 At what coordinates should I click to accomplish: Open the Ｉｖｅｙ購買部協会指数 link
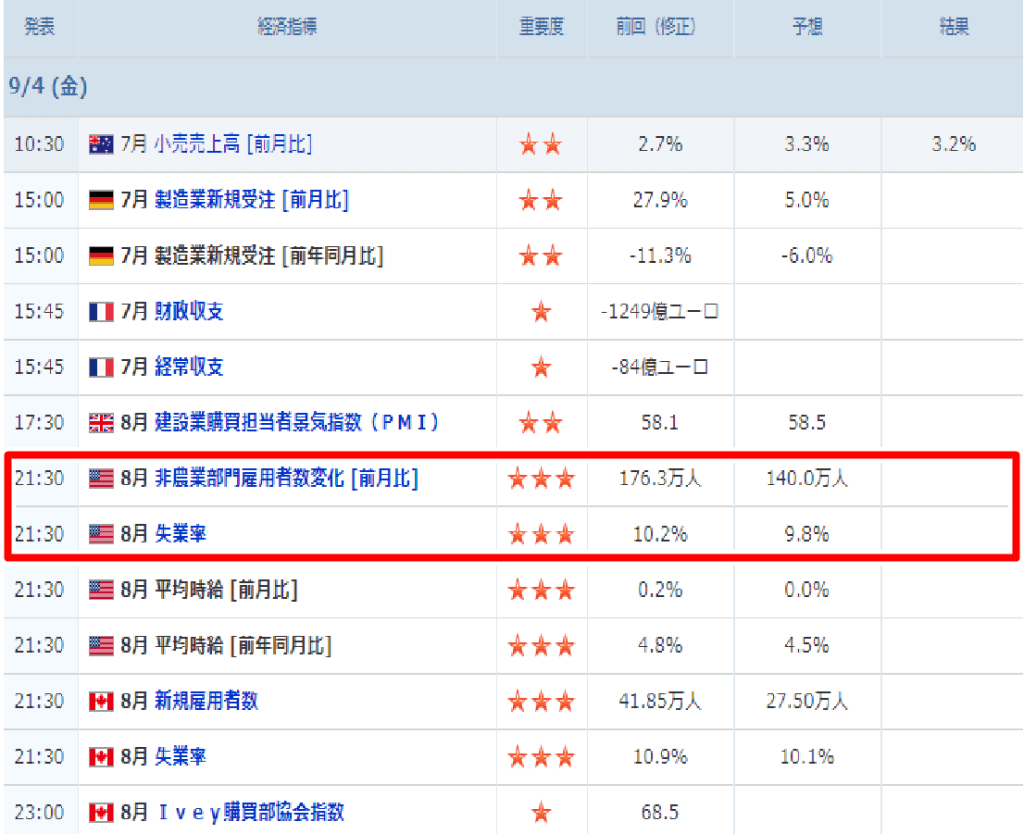coord(250,812)
